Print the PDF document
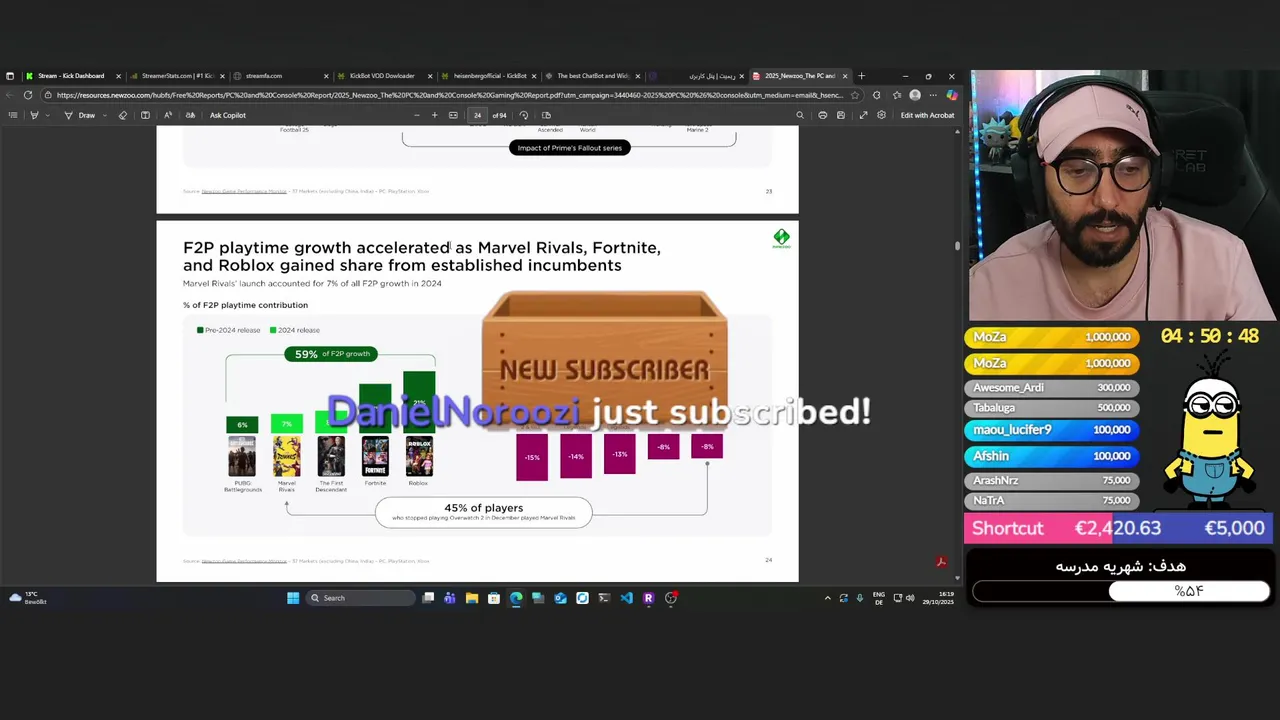The image size is (1280, 720). point(822,115)
